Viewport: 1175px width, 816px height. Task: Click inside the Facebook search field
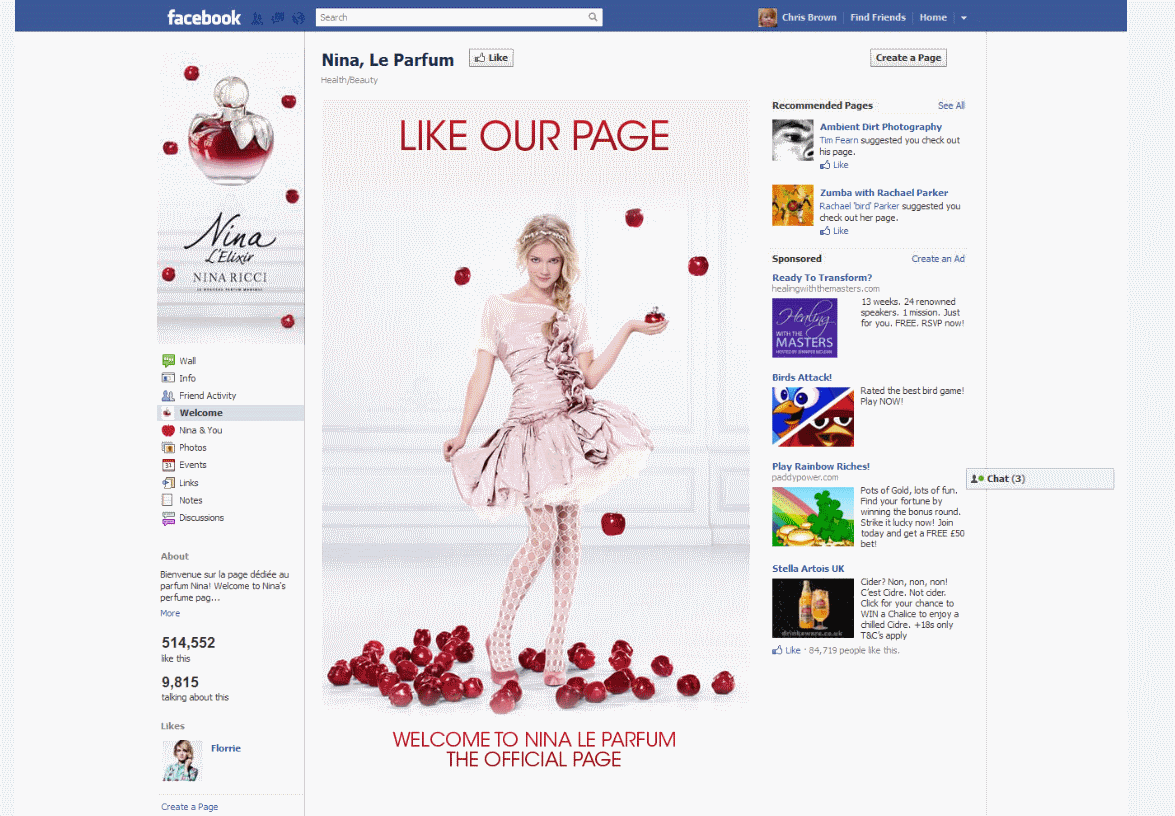point(450,17)
